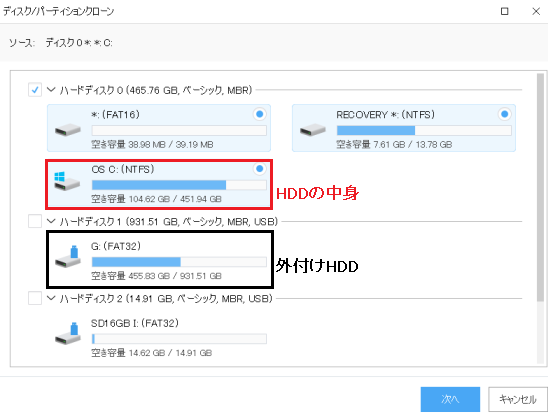Image resolution: width=548 pixels, height=419 pixels.
Task: Click the OS C: Windows drive icon
Action: 67,181
